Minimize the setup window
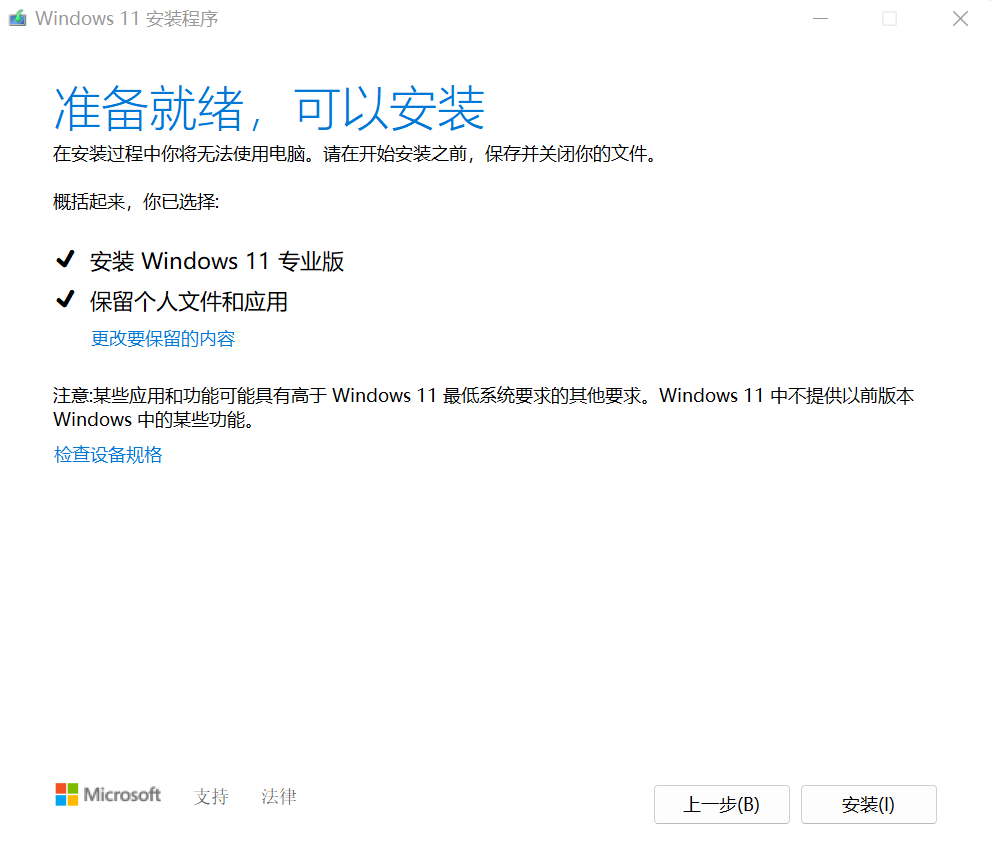Viewport: 991px width, 859px height. pyautogui.click(x=820, y=19)
